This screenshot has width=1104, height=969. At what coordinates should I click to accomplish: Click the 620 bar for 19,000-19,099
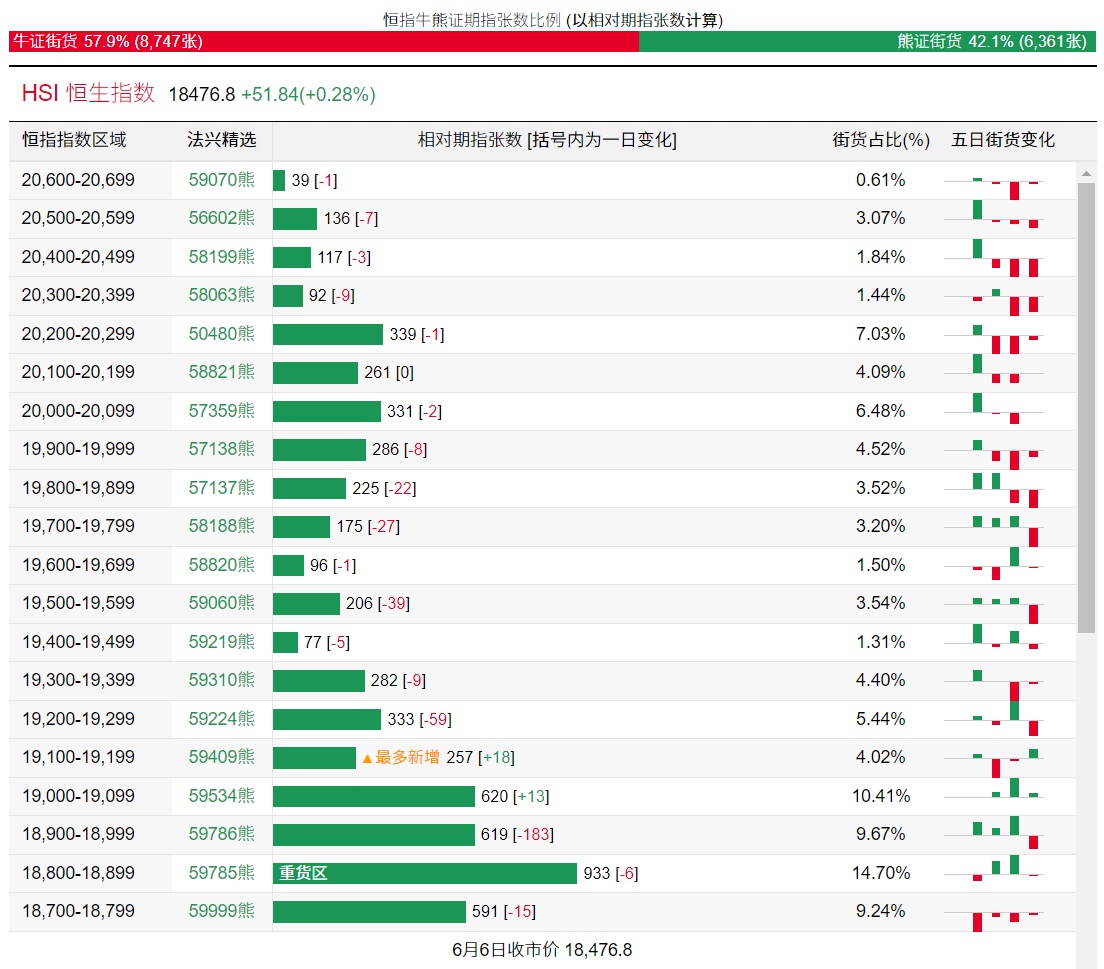(x=373, y=796)
